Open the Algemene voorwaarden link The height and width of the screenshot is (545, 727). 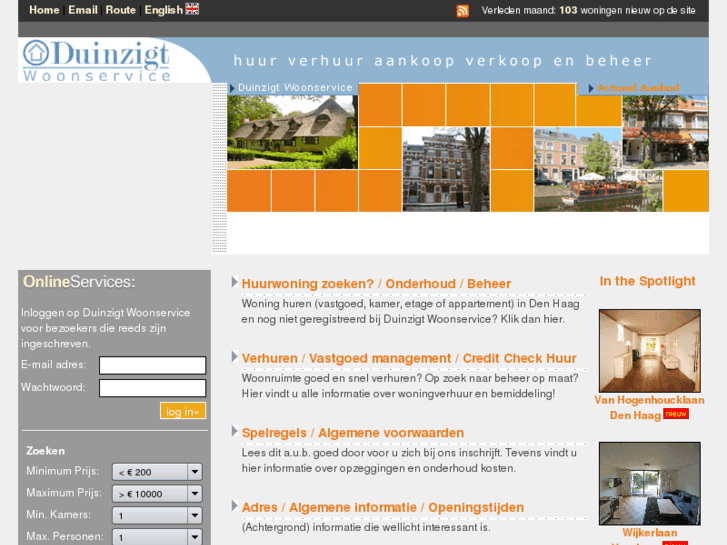[x=391, y=433]
